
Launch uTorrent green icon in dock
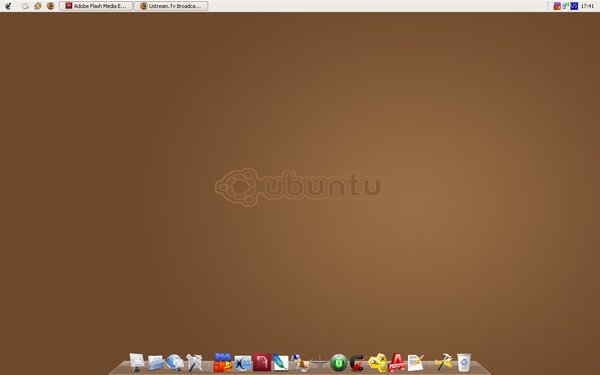(339, 363)
